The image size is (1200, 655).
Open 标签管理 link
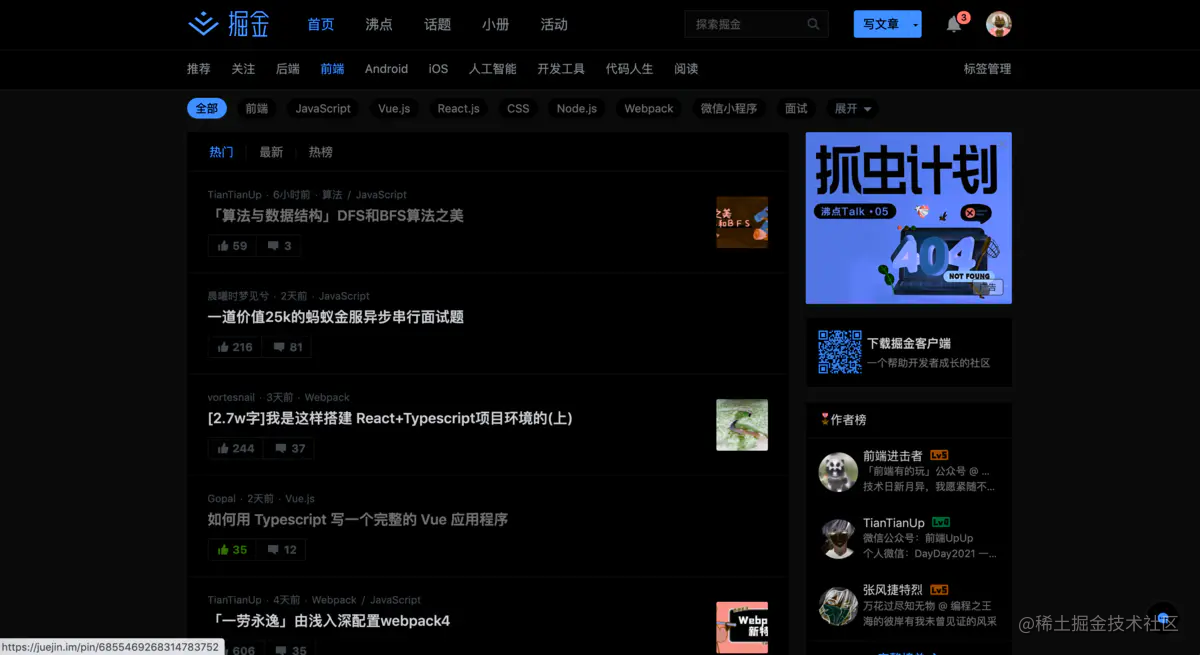pyautogui.click(x=987, y=69)
